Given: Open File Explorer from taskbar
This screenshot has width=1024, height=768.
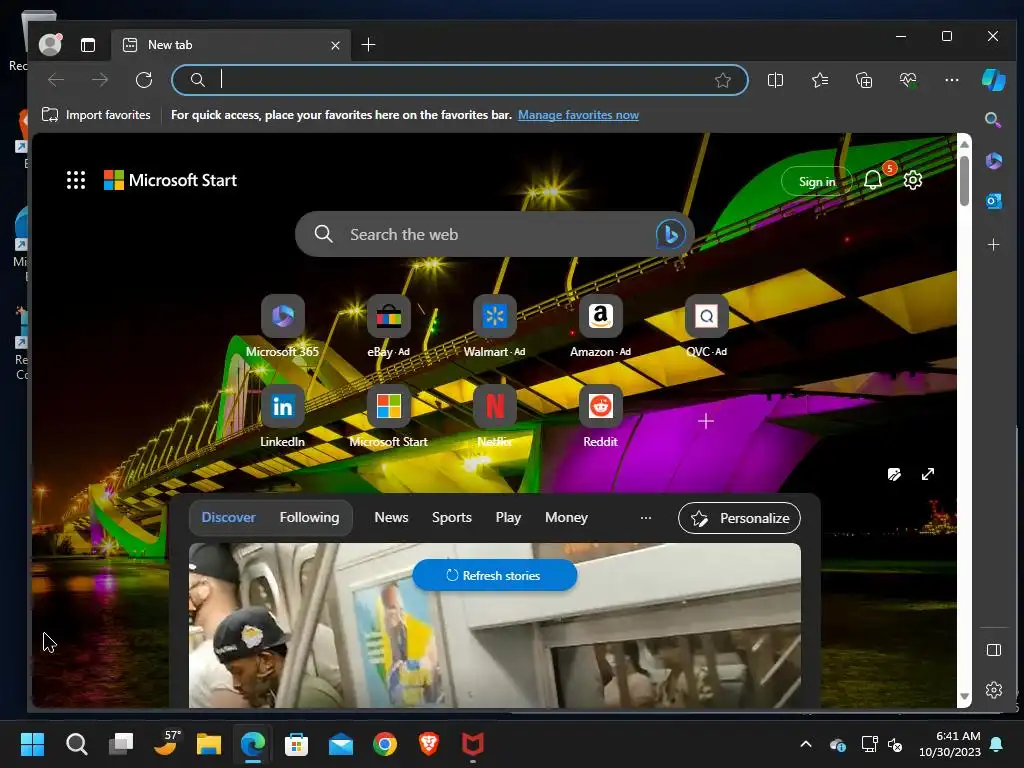Looking at the screenshot, I should pos(209,744).
